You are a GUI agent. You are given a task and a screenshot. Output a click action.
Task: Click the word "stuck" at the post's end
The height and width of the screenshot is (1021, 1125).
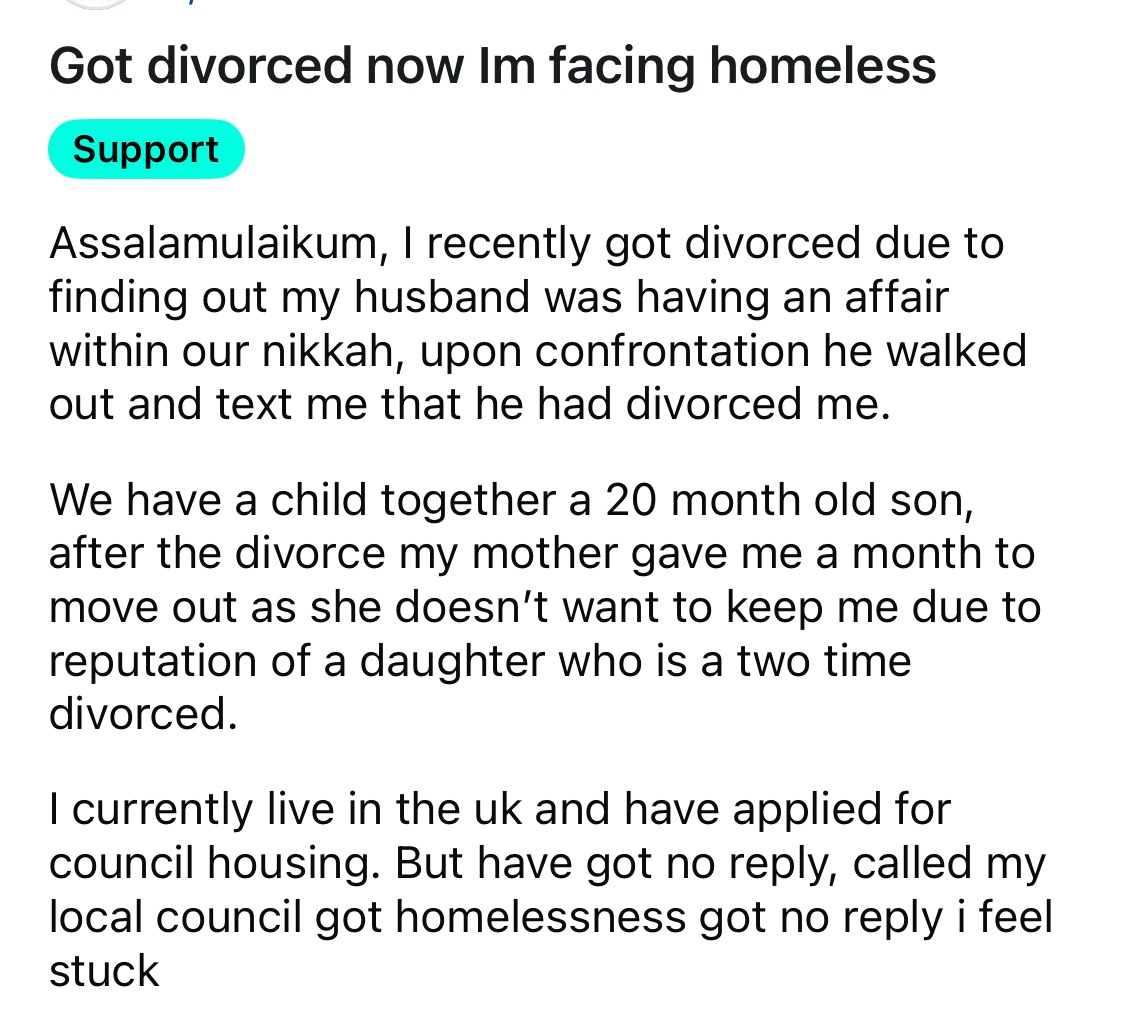[104, 970]
